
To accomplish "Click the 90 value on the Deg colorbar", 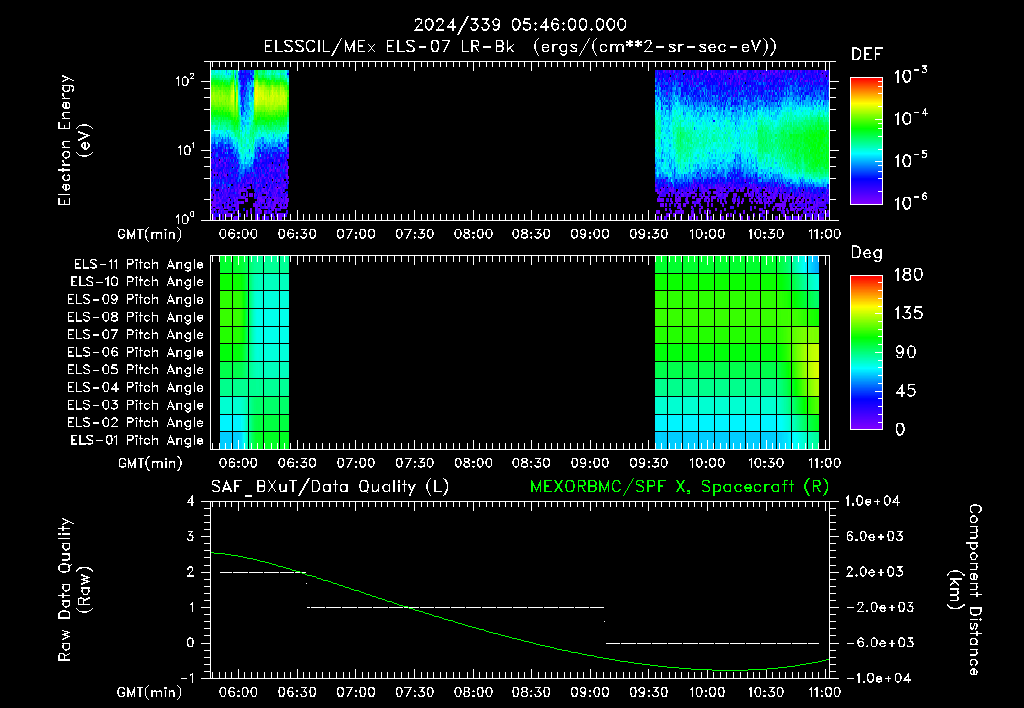I will (905, 352).
